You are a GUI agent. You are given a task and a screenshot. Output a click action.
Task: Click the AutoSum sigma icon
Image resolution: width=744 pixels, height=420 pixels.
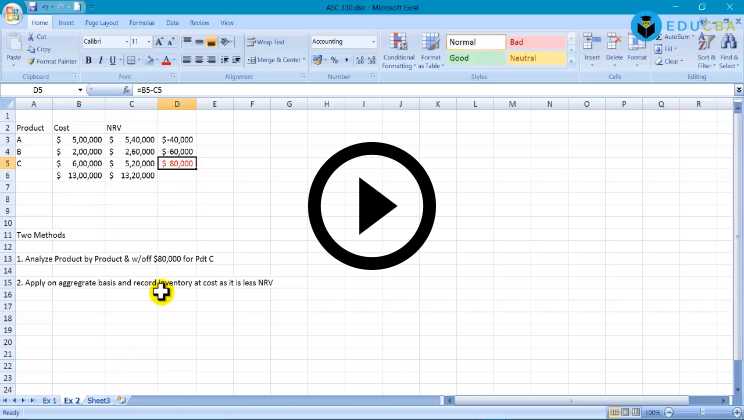tap(660, 35)
